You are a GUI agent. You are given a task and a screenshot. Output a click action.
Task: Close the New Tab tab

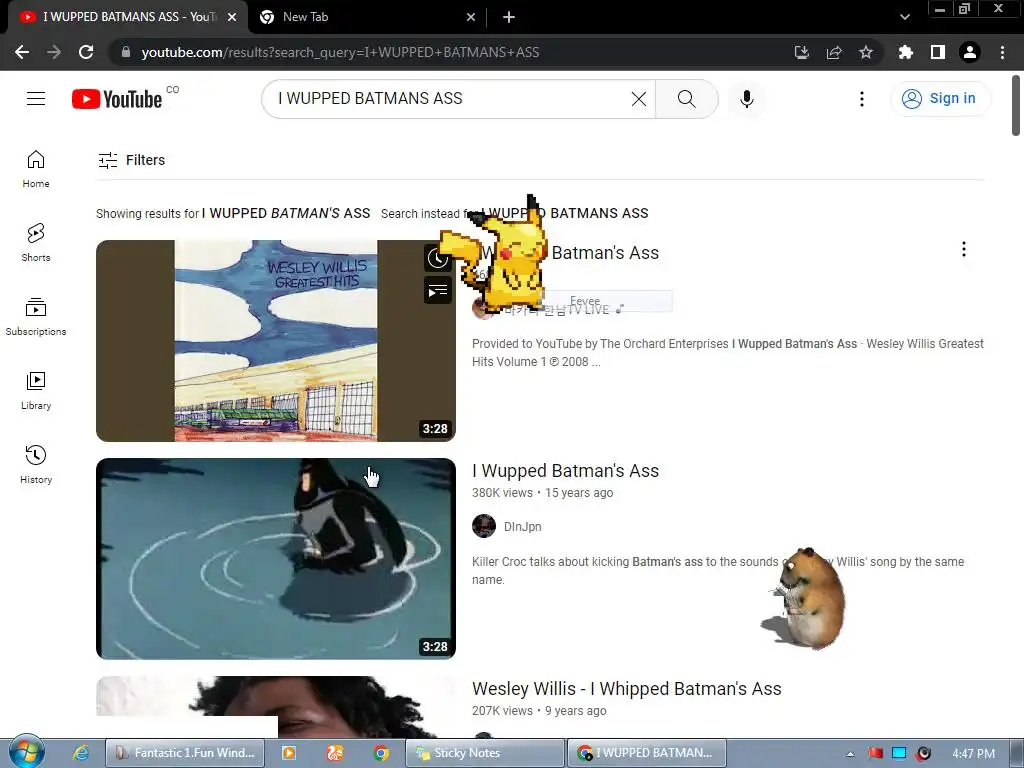471,17
